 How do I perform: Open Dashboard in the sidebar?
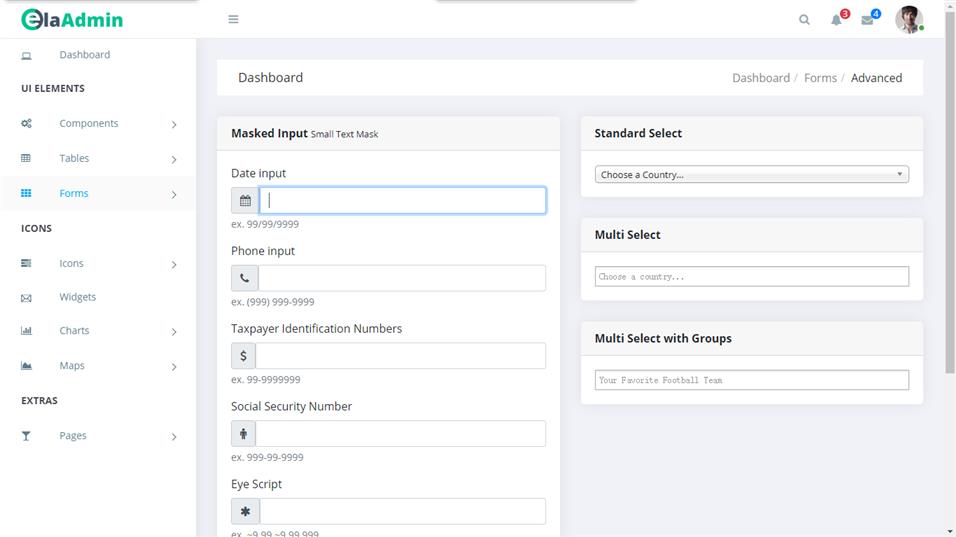click(x=84, y=55)
